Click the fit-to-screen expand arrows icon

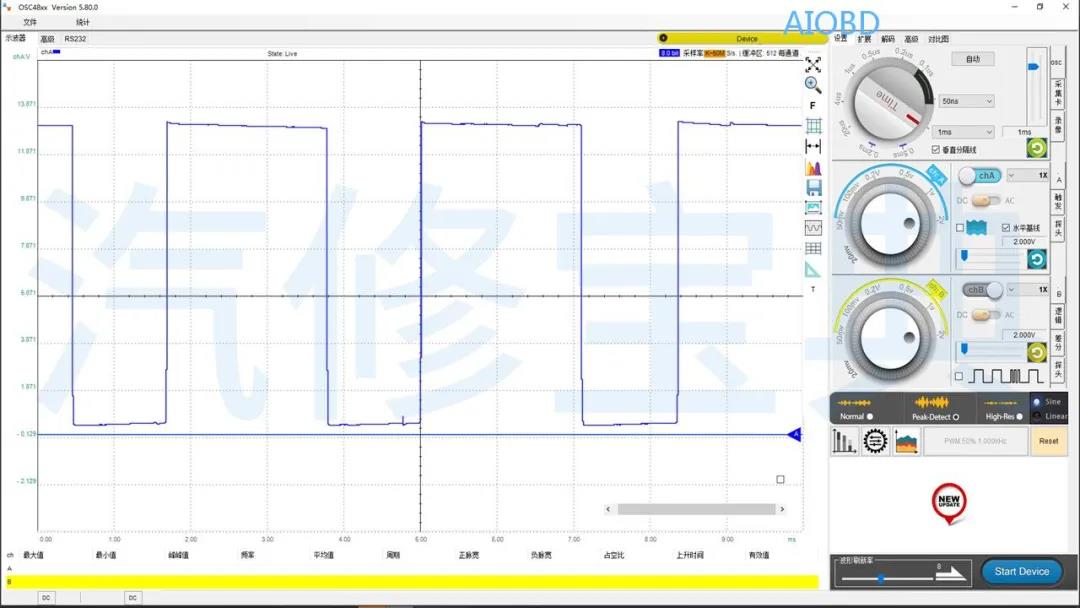(813, 65)
